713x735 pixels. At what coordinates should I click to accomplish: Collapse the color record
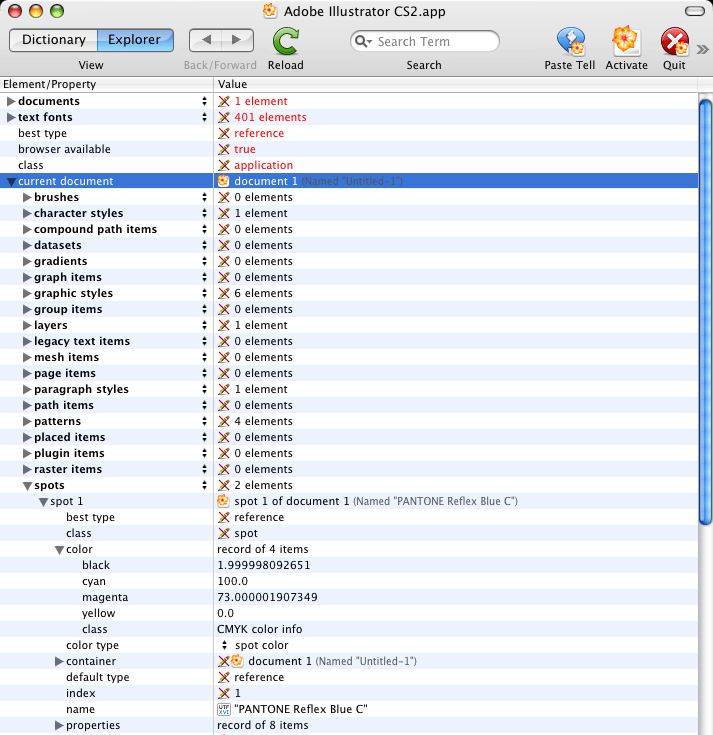tap(59, 550)
